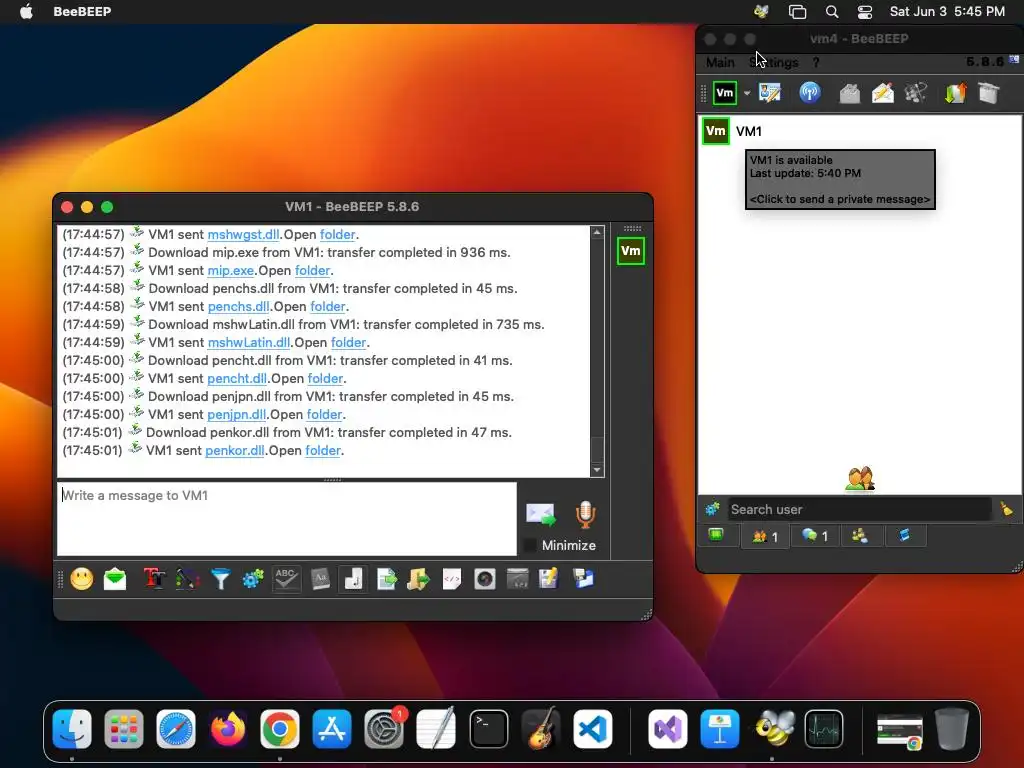Click the blue funnel filter icon
This screenshot has height=768, width=1024.
point(221,579)
